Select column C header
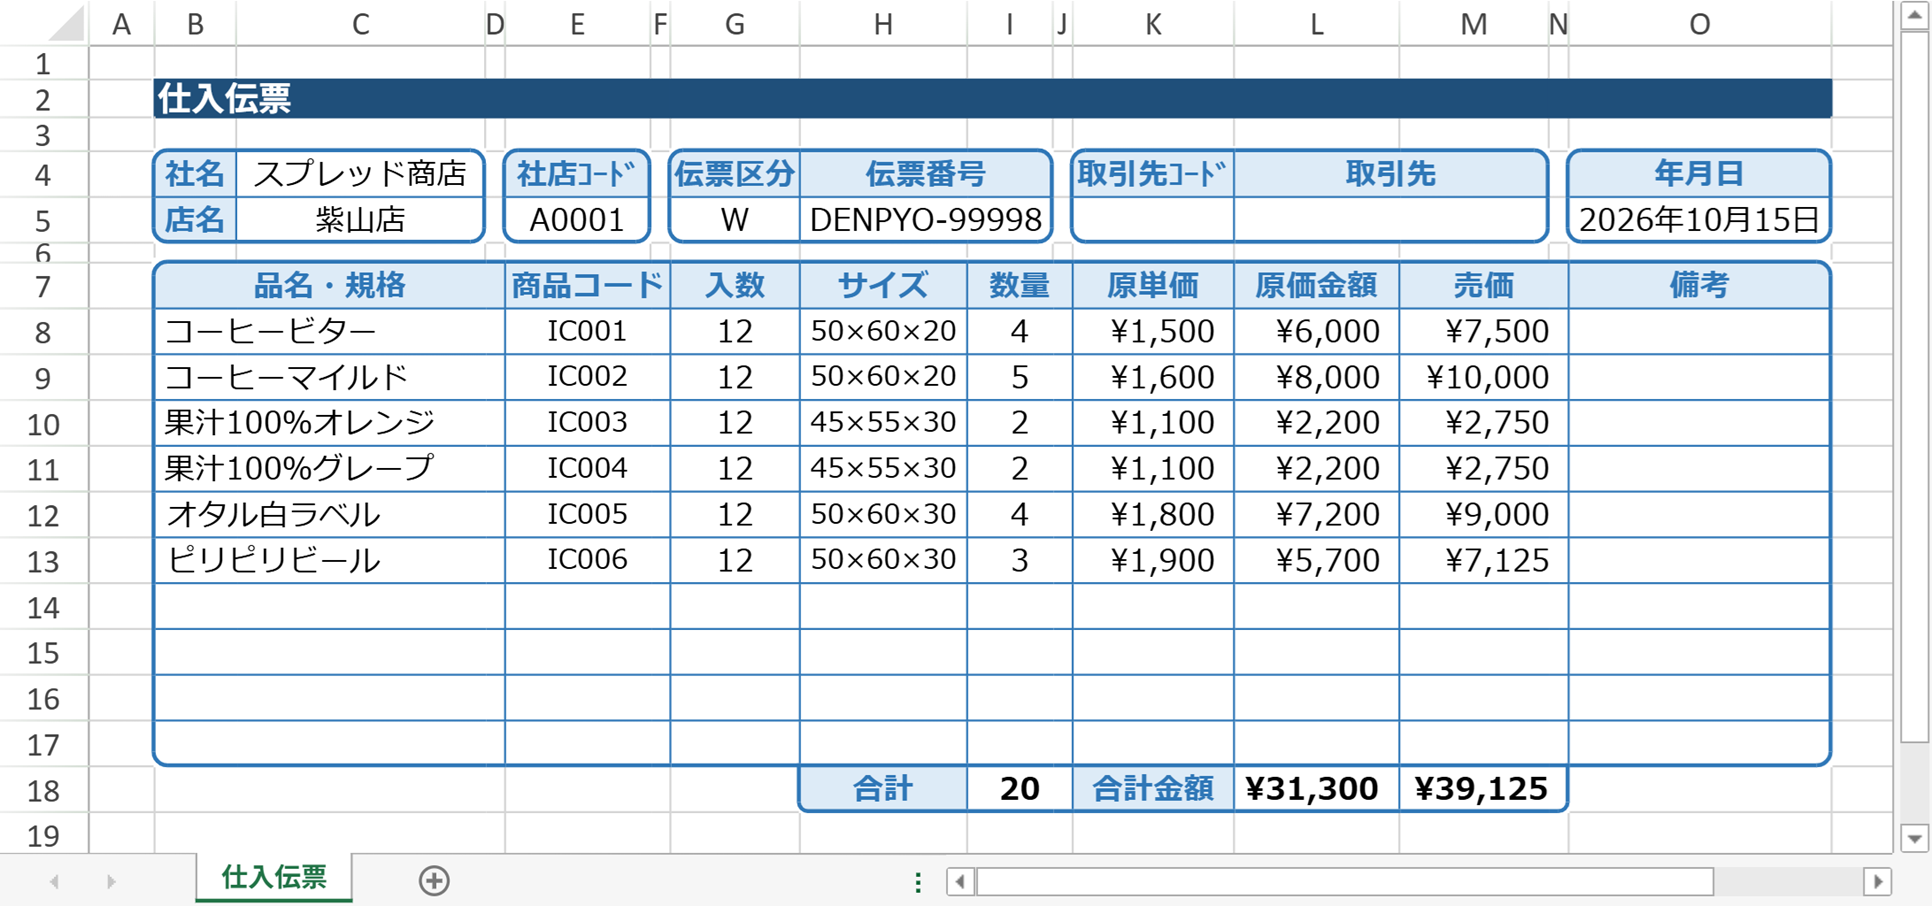The height and width of the screenshot is (906, 1932). 360,24
